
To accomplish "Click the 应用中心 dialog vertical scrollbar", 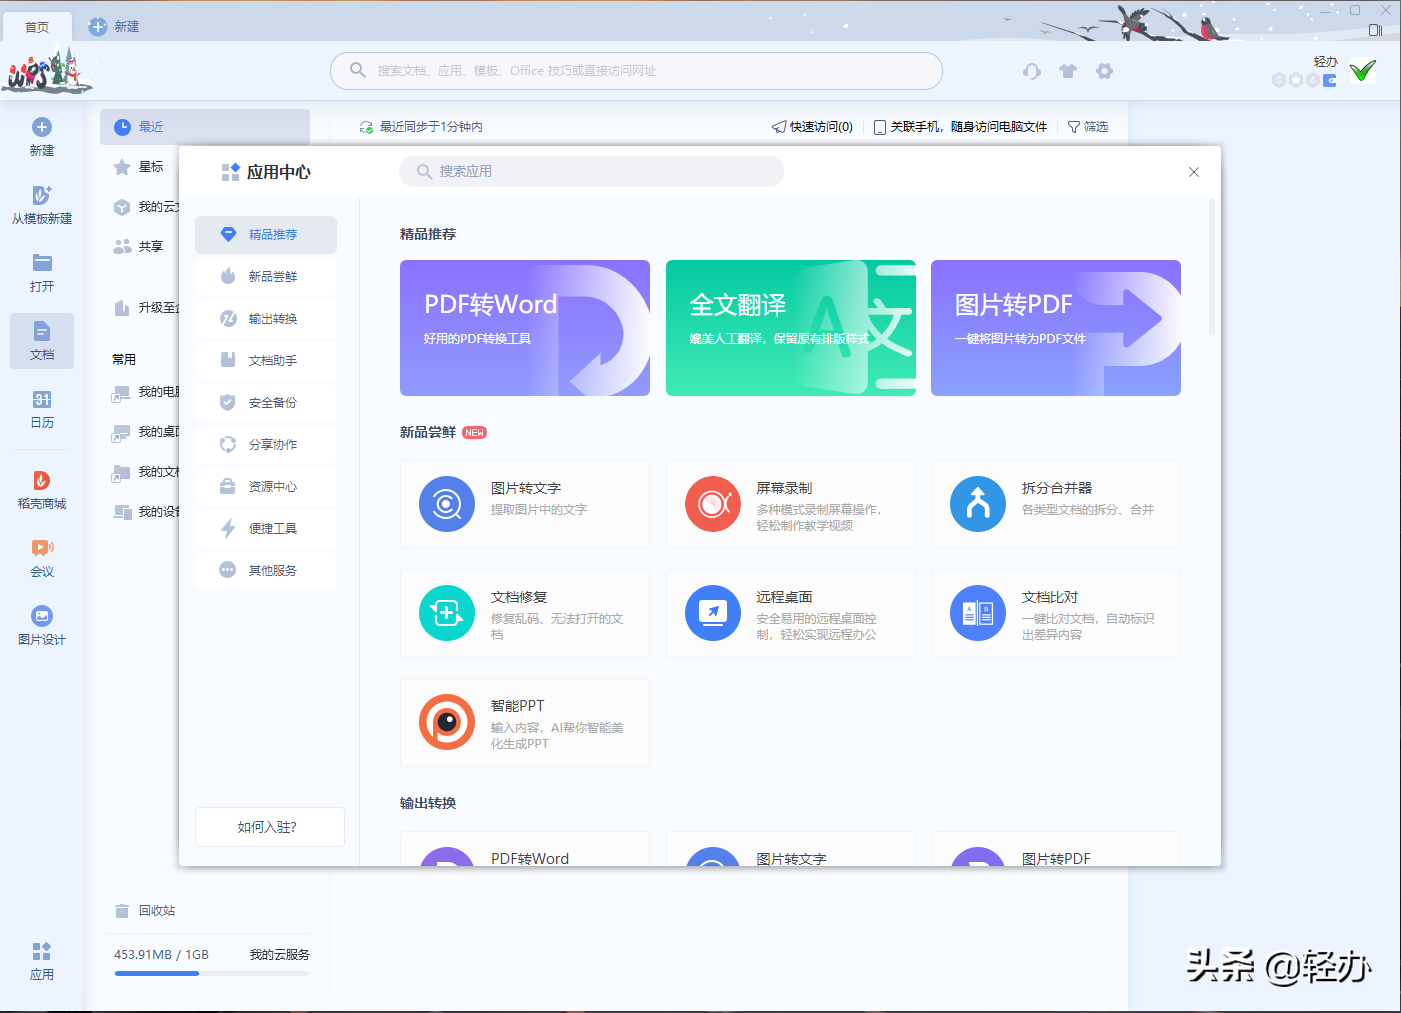I will click(x=1212, y=266).
